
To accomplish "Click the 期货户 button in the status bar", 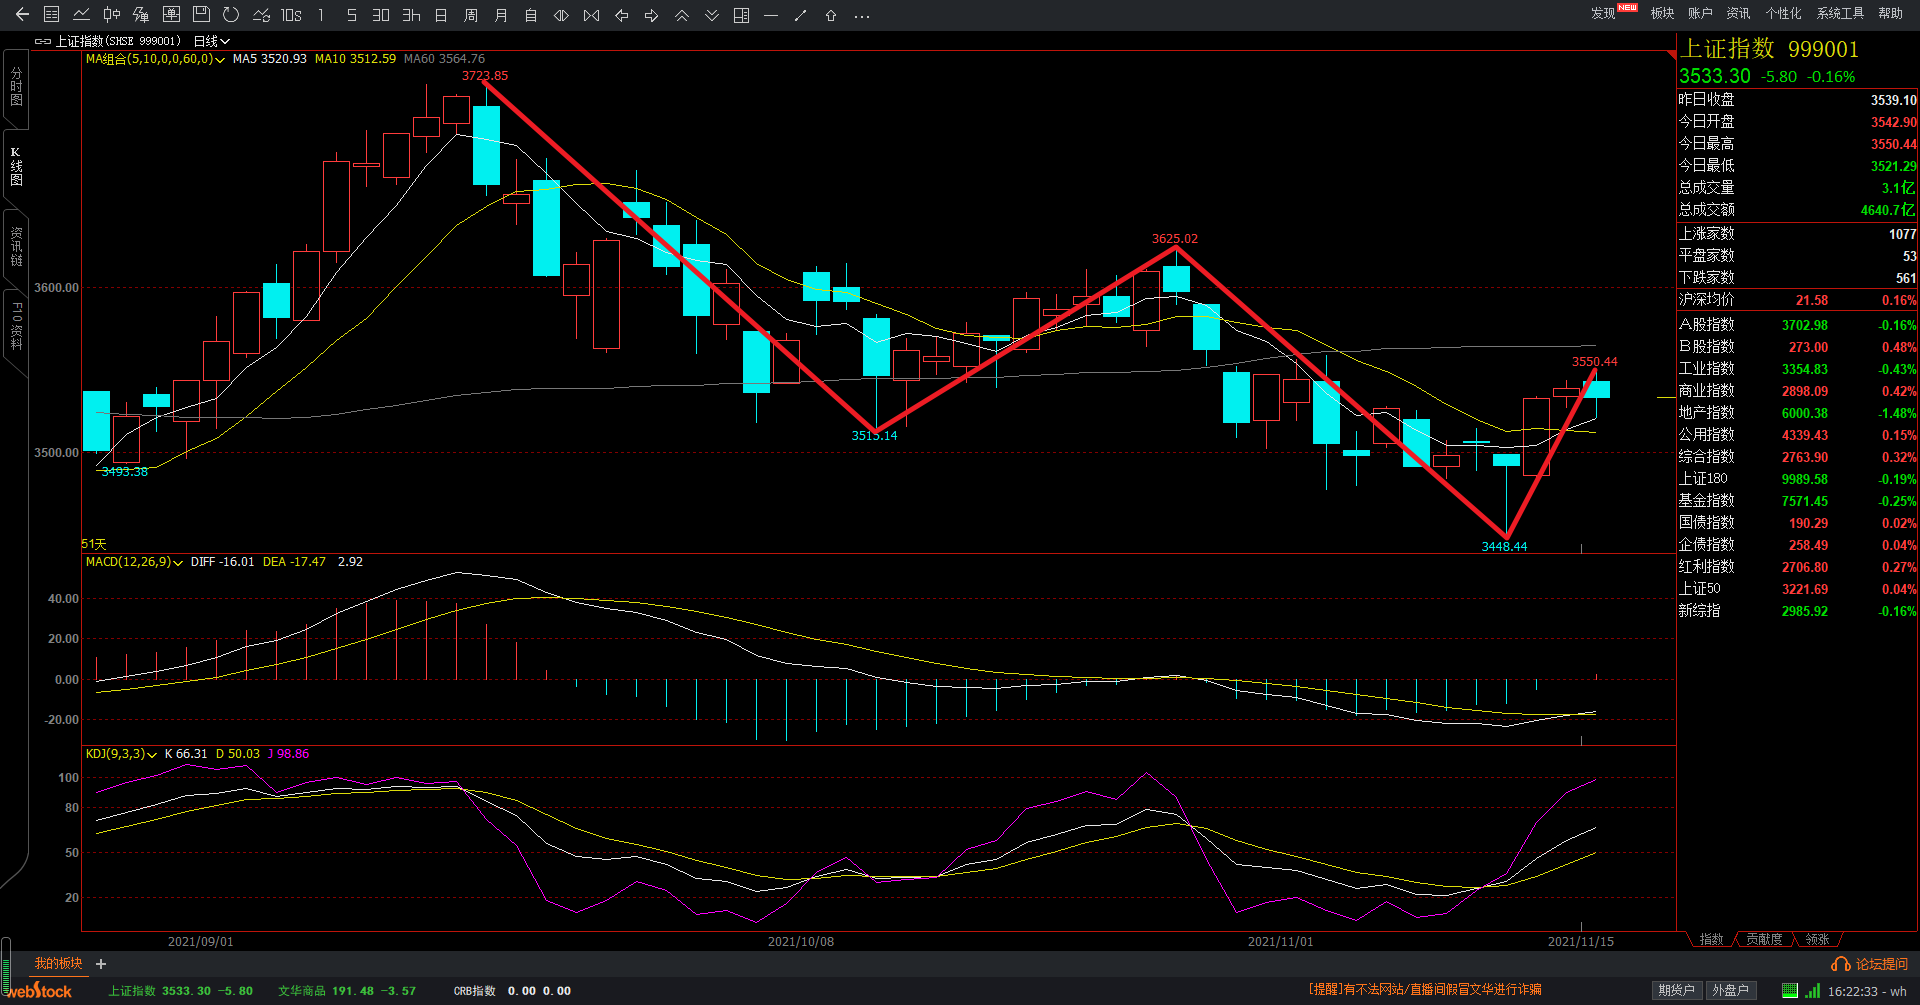I will click(1676, 990).
